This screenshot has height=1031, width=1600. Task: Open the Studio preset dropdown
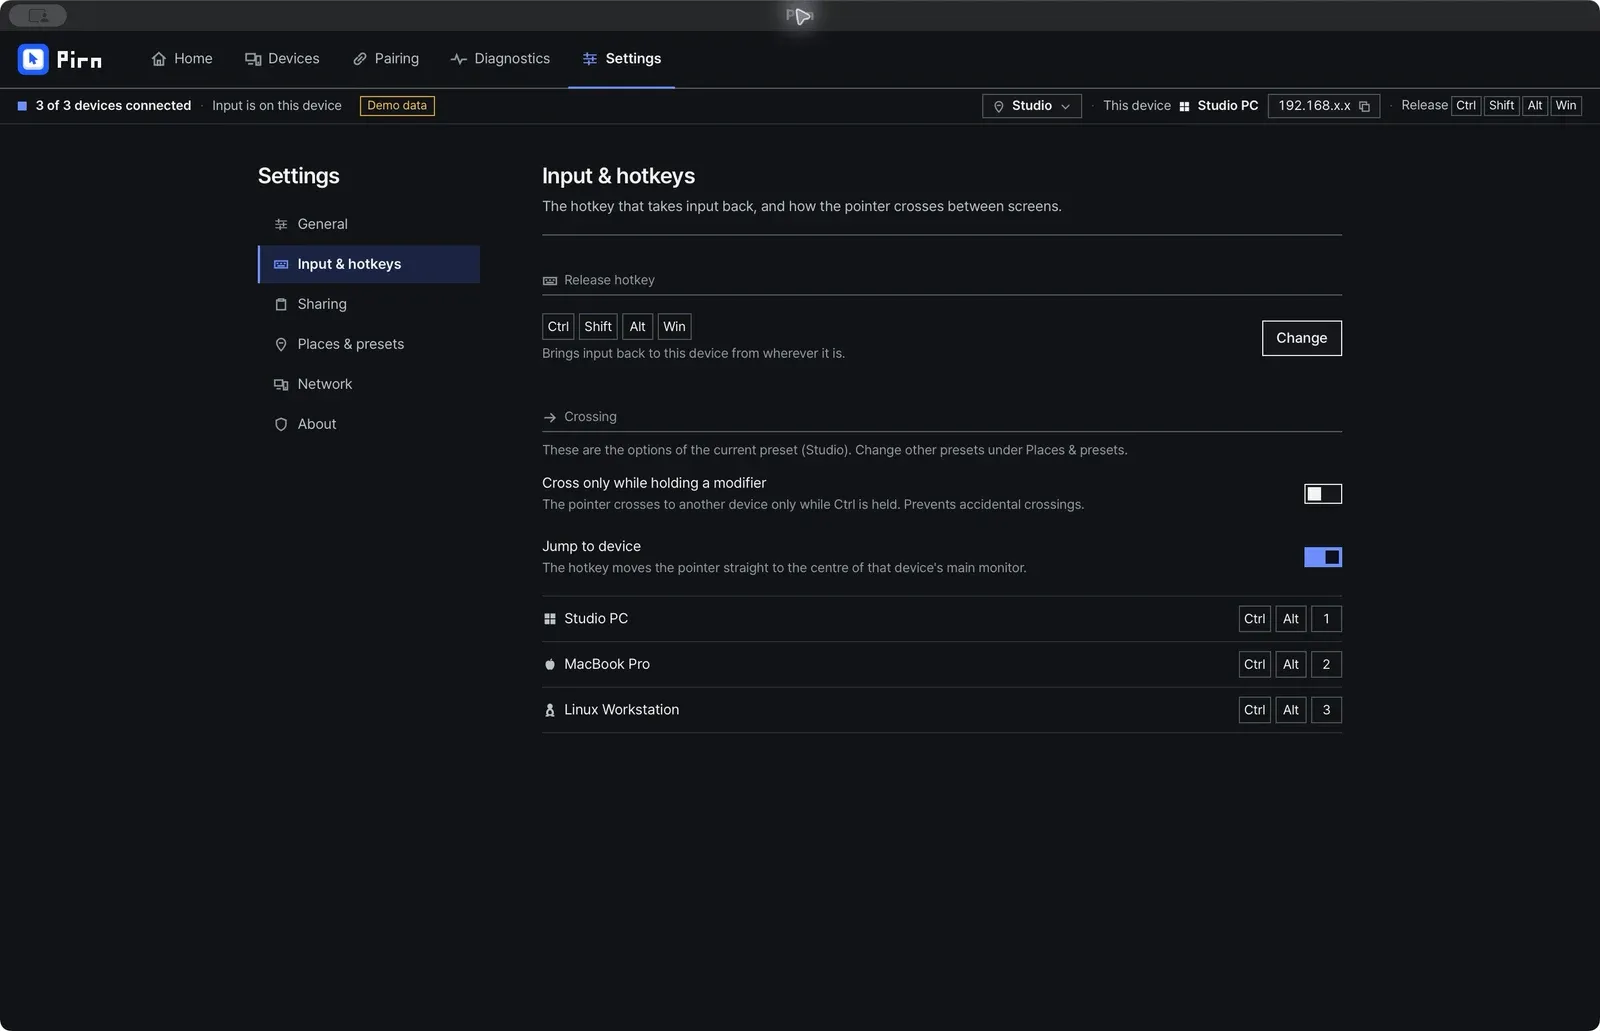(x=1031, y=106)
